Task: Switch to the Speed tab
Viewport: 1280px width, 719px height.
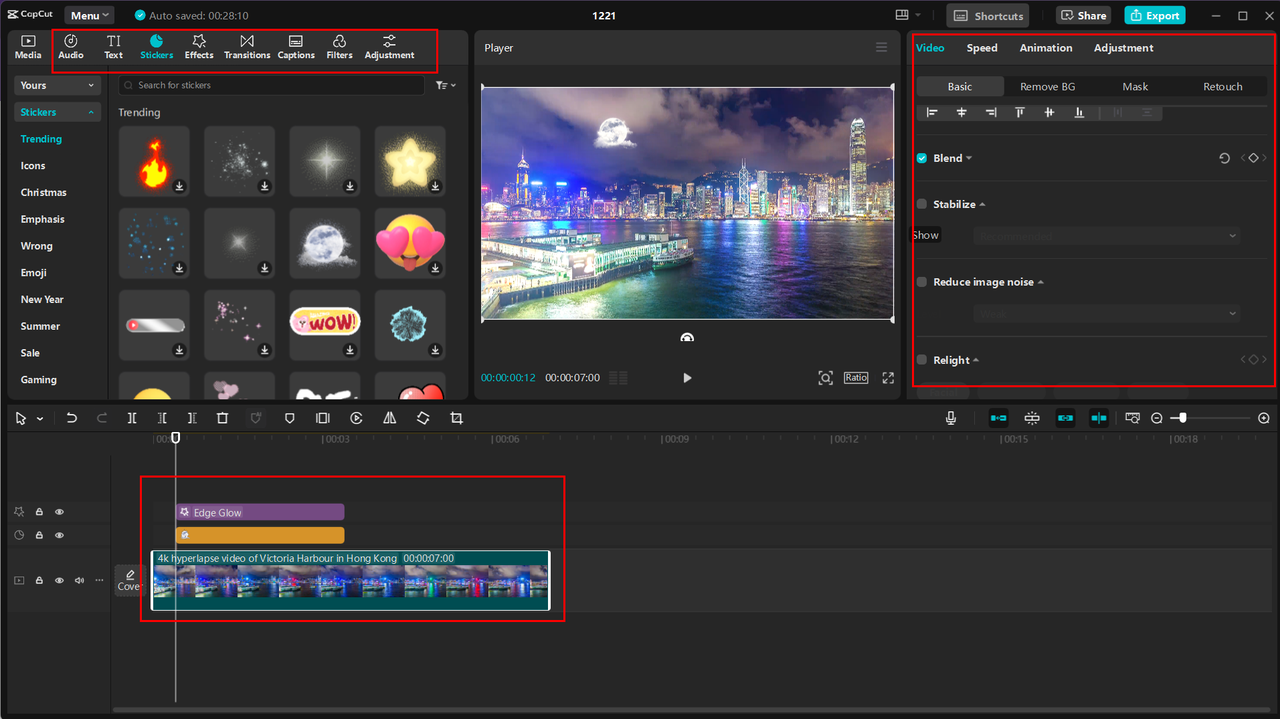Action: [982, 48]
